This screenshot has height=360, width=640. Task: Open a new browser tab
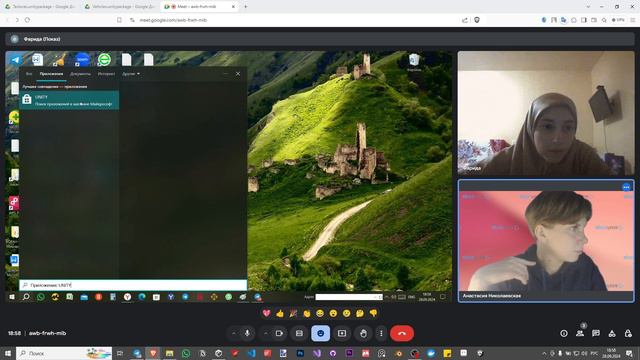tap(246, 7)
